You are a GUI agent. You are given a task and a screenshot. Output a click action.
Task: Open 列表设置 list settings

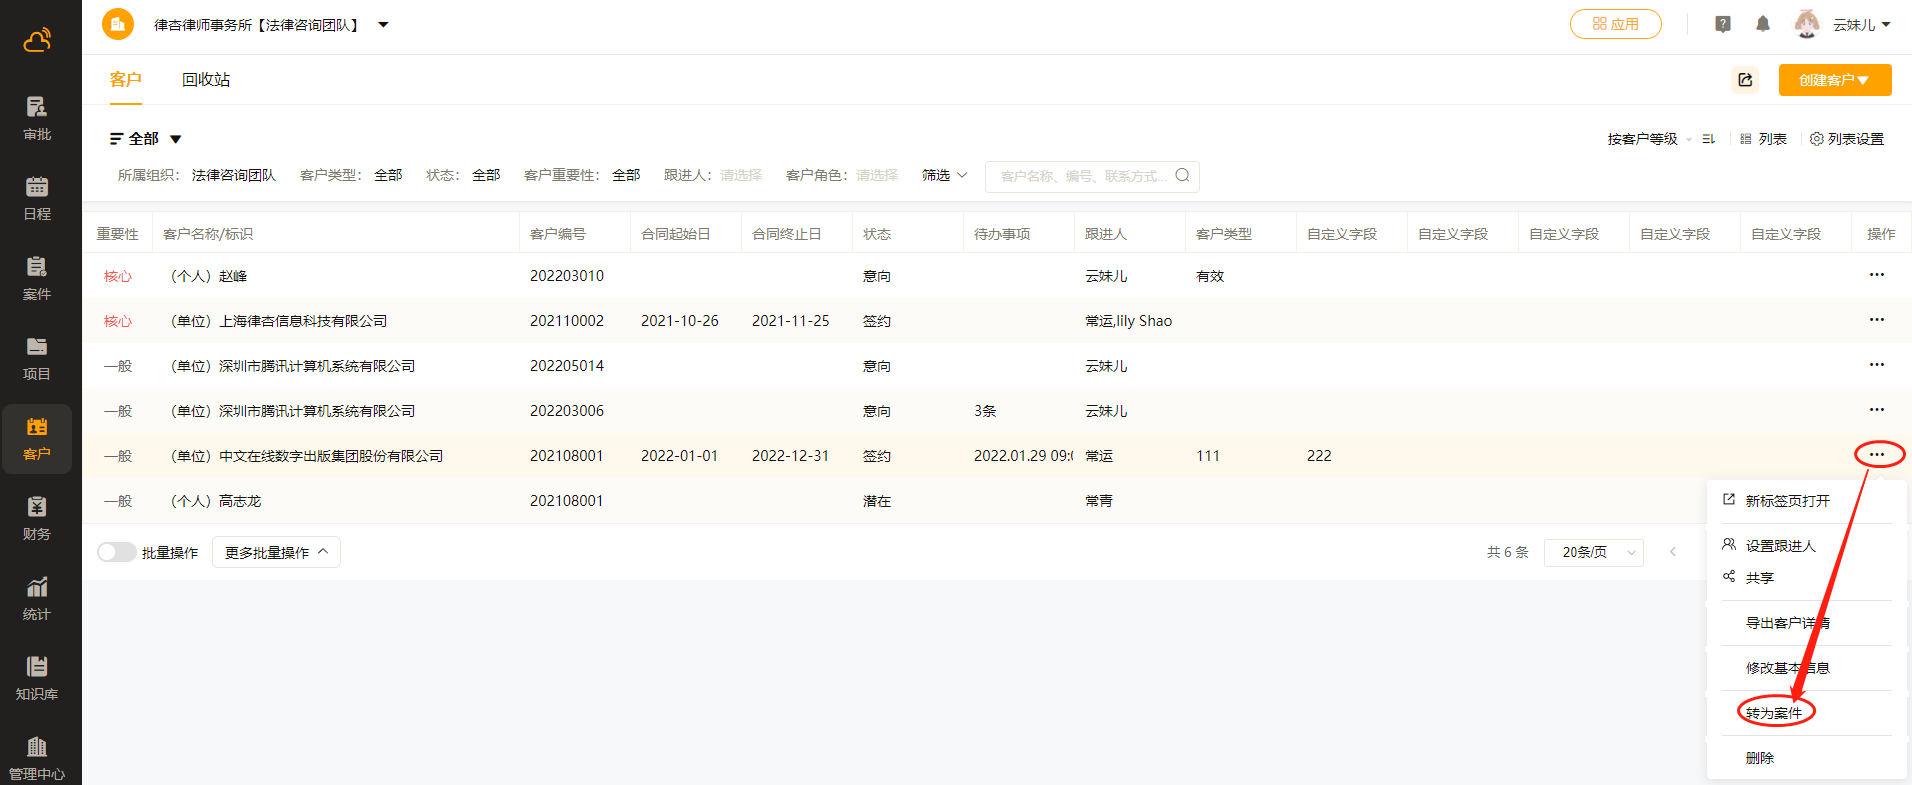coord(1847,139)
